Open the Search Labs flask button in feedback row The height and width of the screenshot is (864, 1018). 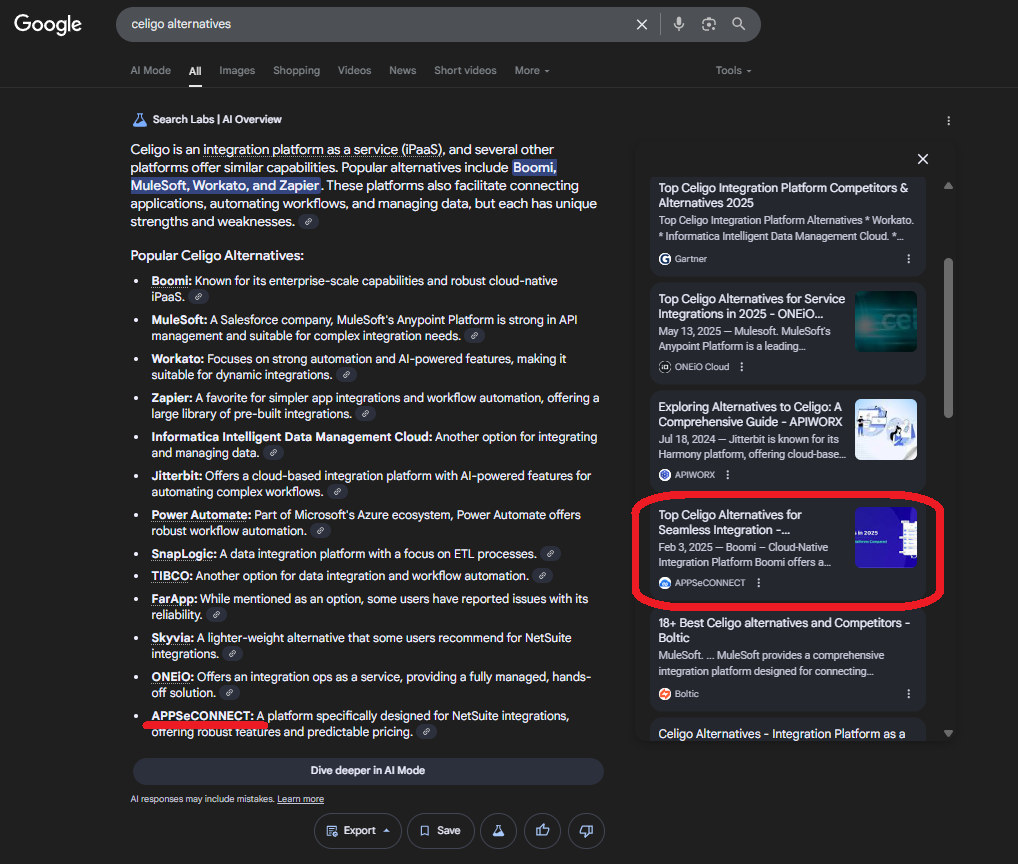tap(498, 831)
